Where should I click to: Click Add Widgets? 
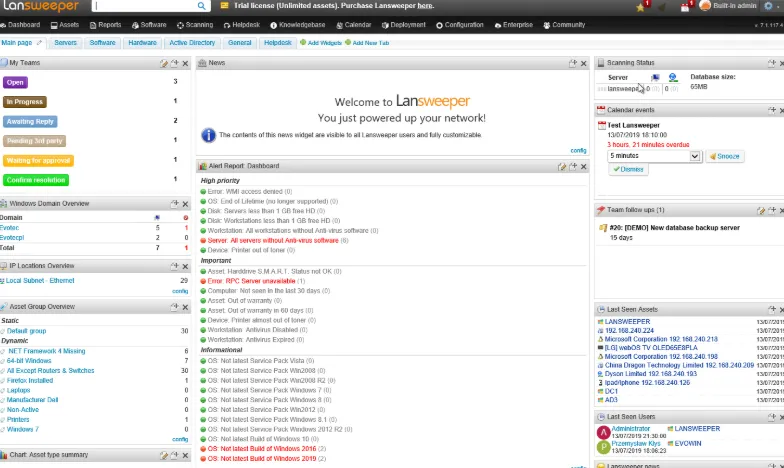click(320, 43)
